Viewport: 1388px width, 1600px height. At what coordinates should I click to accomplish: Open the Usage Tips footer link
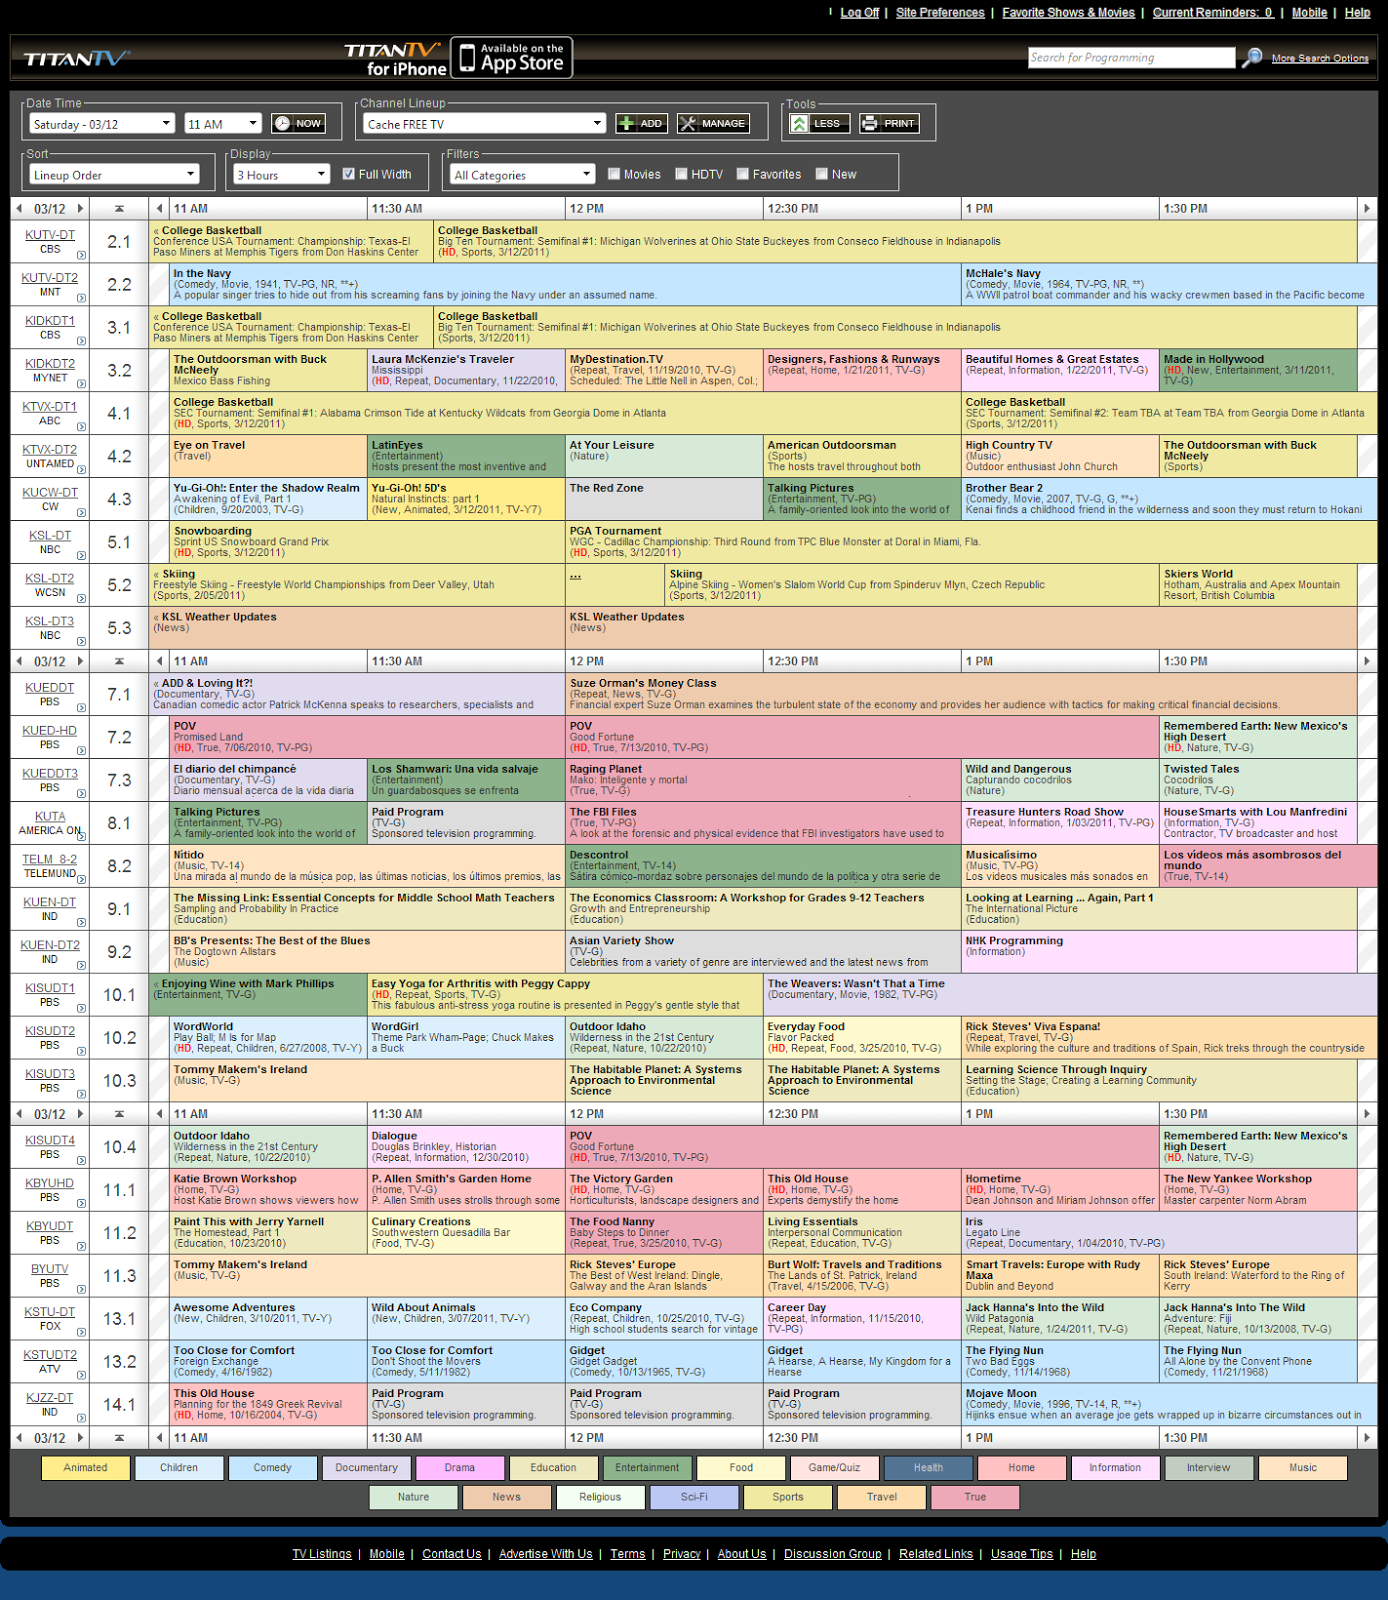tap(1022, 1554)
